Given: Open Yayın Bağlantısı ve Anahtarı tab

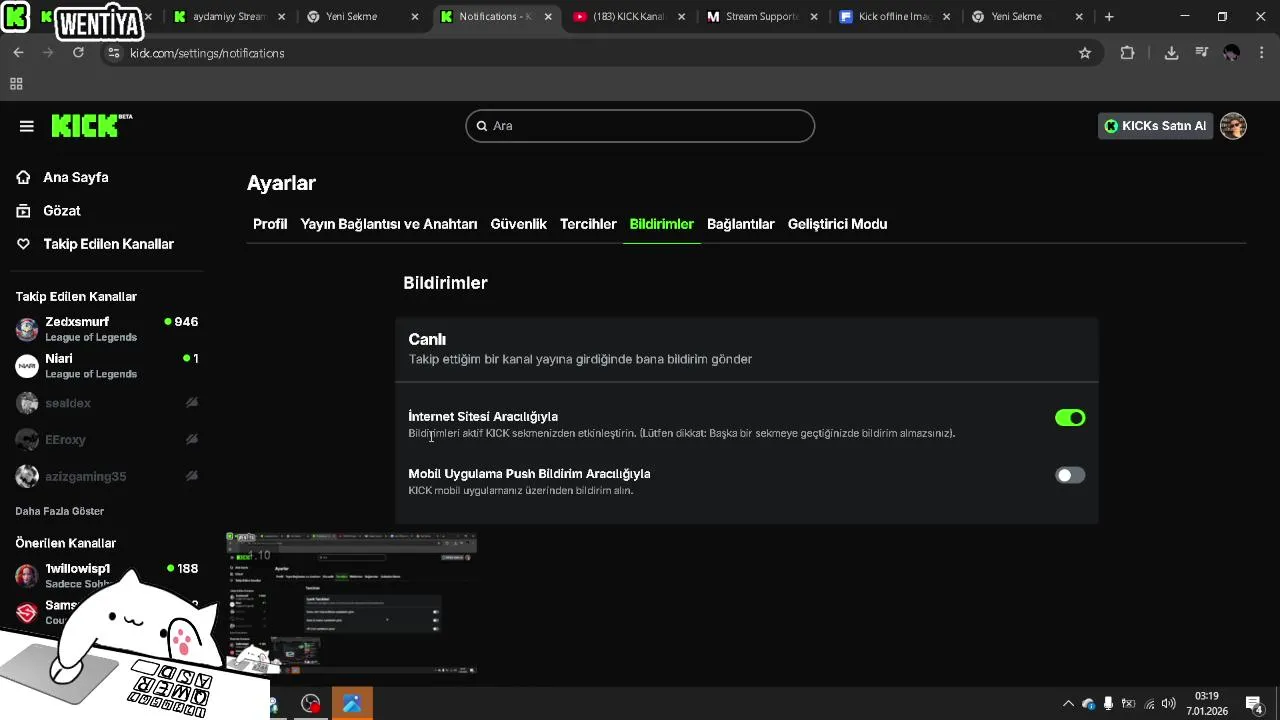Looking at the screenshot, I should pyautogui.click(x=389, y=224).
